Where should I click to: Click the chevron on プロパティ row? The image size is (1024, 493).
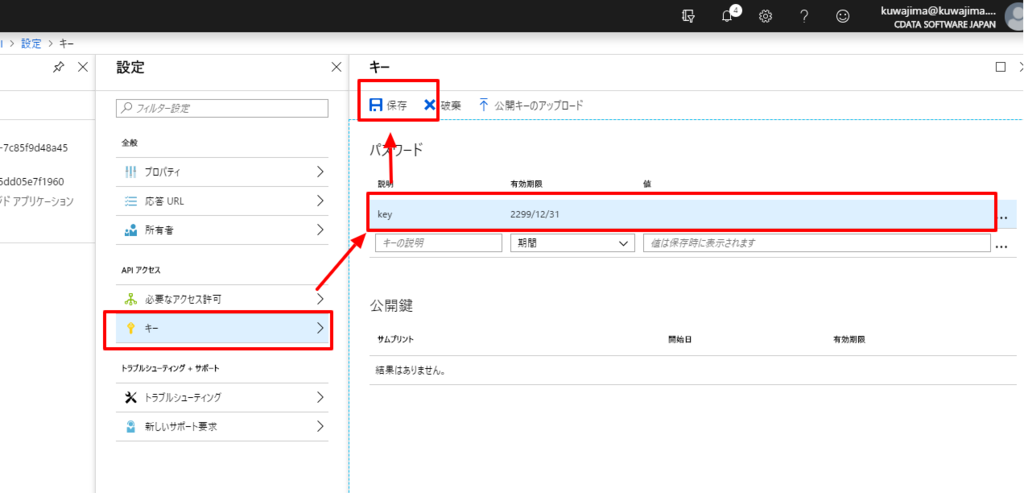point(320,172)
